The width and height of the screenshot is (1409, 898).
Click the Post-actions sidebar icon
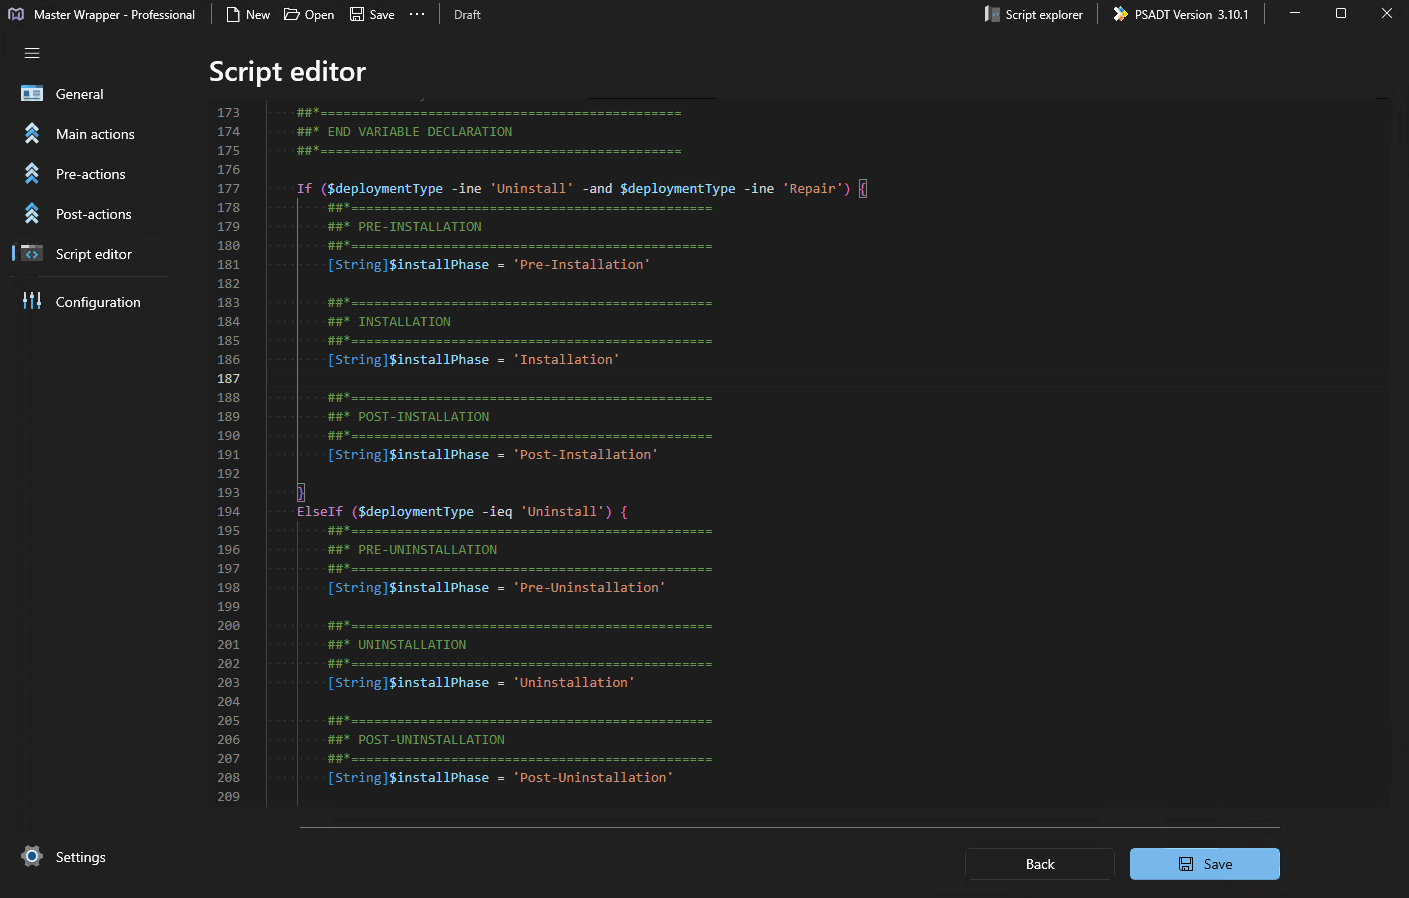coord(32,214)
